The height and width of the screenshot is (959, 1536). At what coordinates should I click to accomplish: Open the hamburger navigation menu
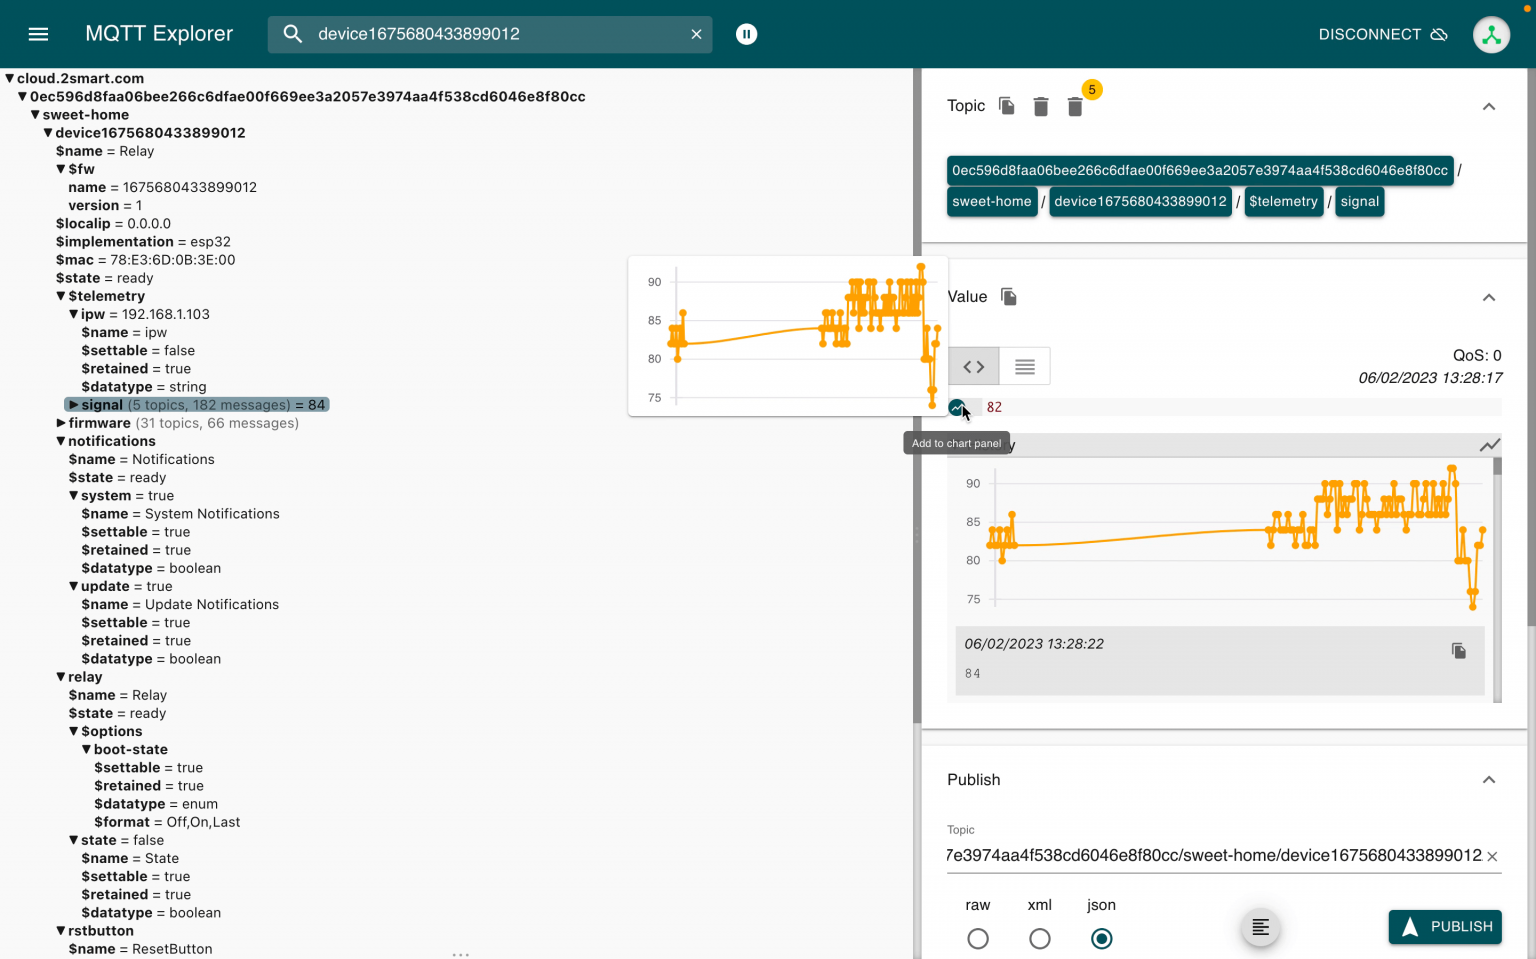[38, 33]
